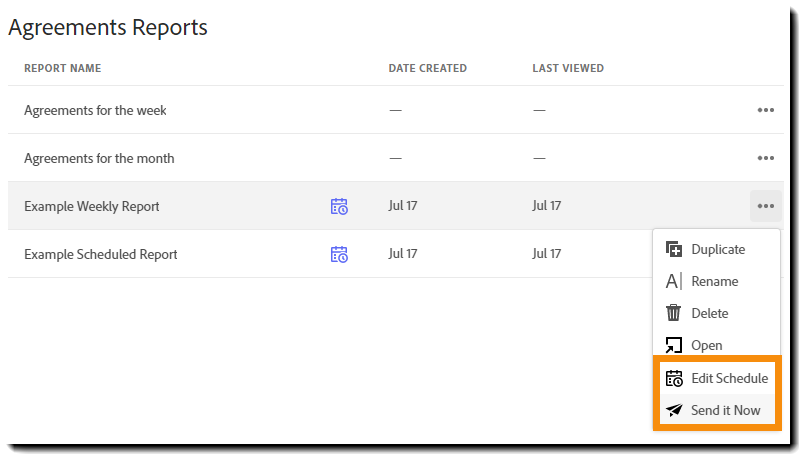
Task: Choose Edit Schedule menu entry
Action: [729, 378]
